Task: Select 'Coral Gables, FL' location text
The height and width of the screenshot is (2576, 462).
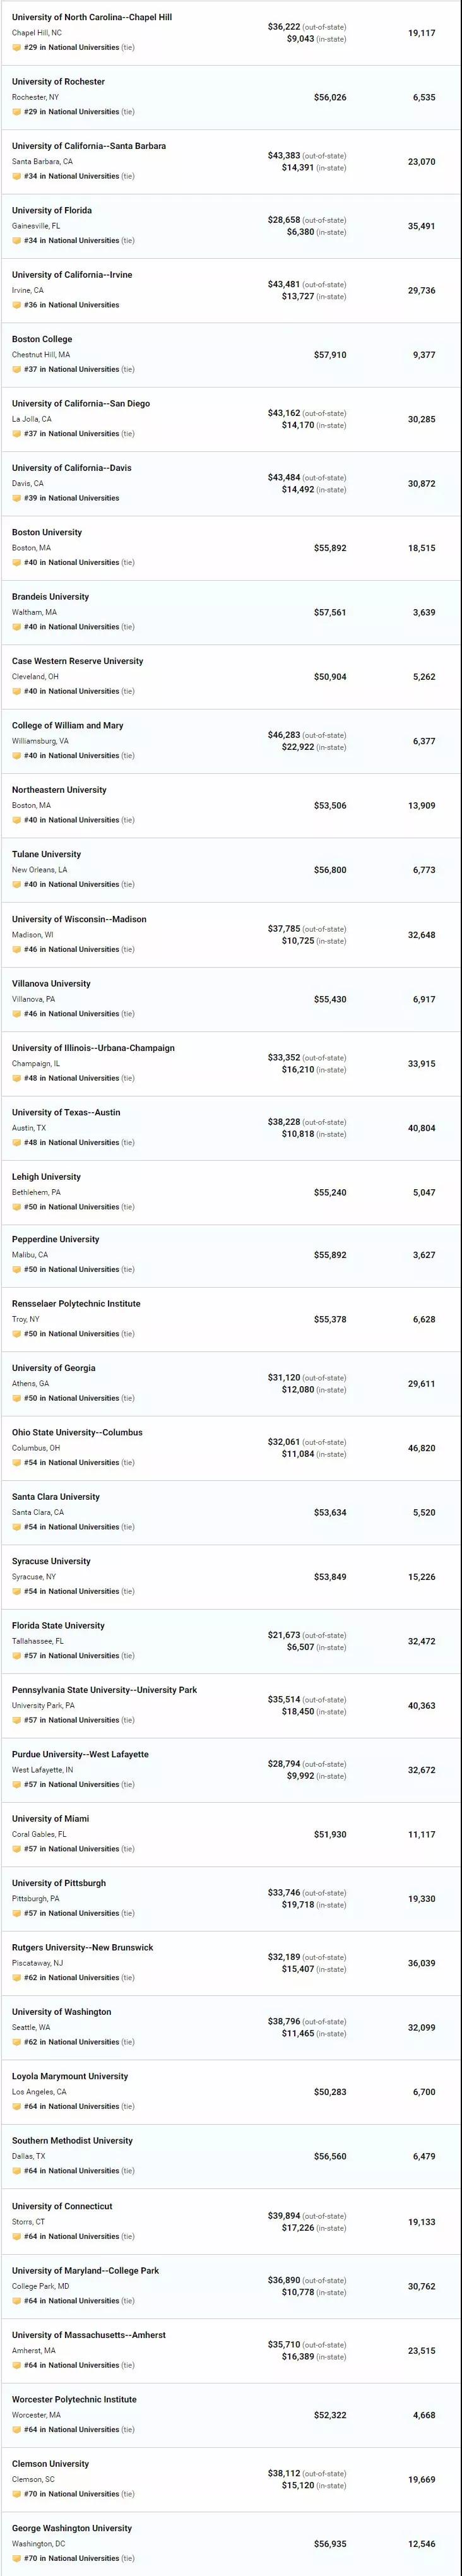Action: click(x=39, y=1834)
